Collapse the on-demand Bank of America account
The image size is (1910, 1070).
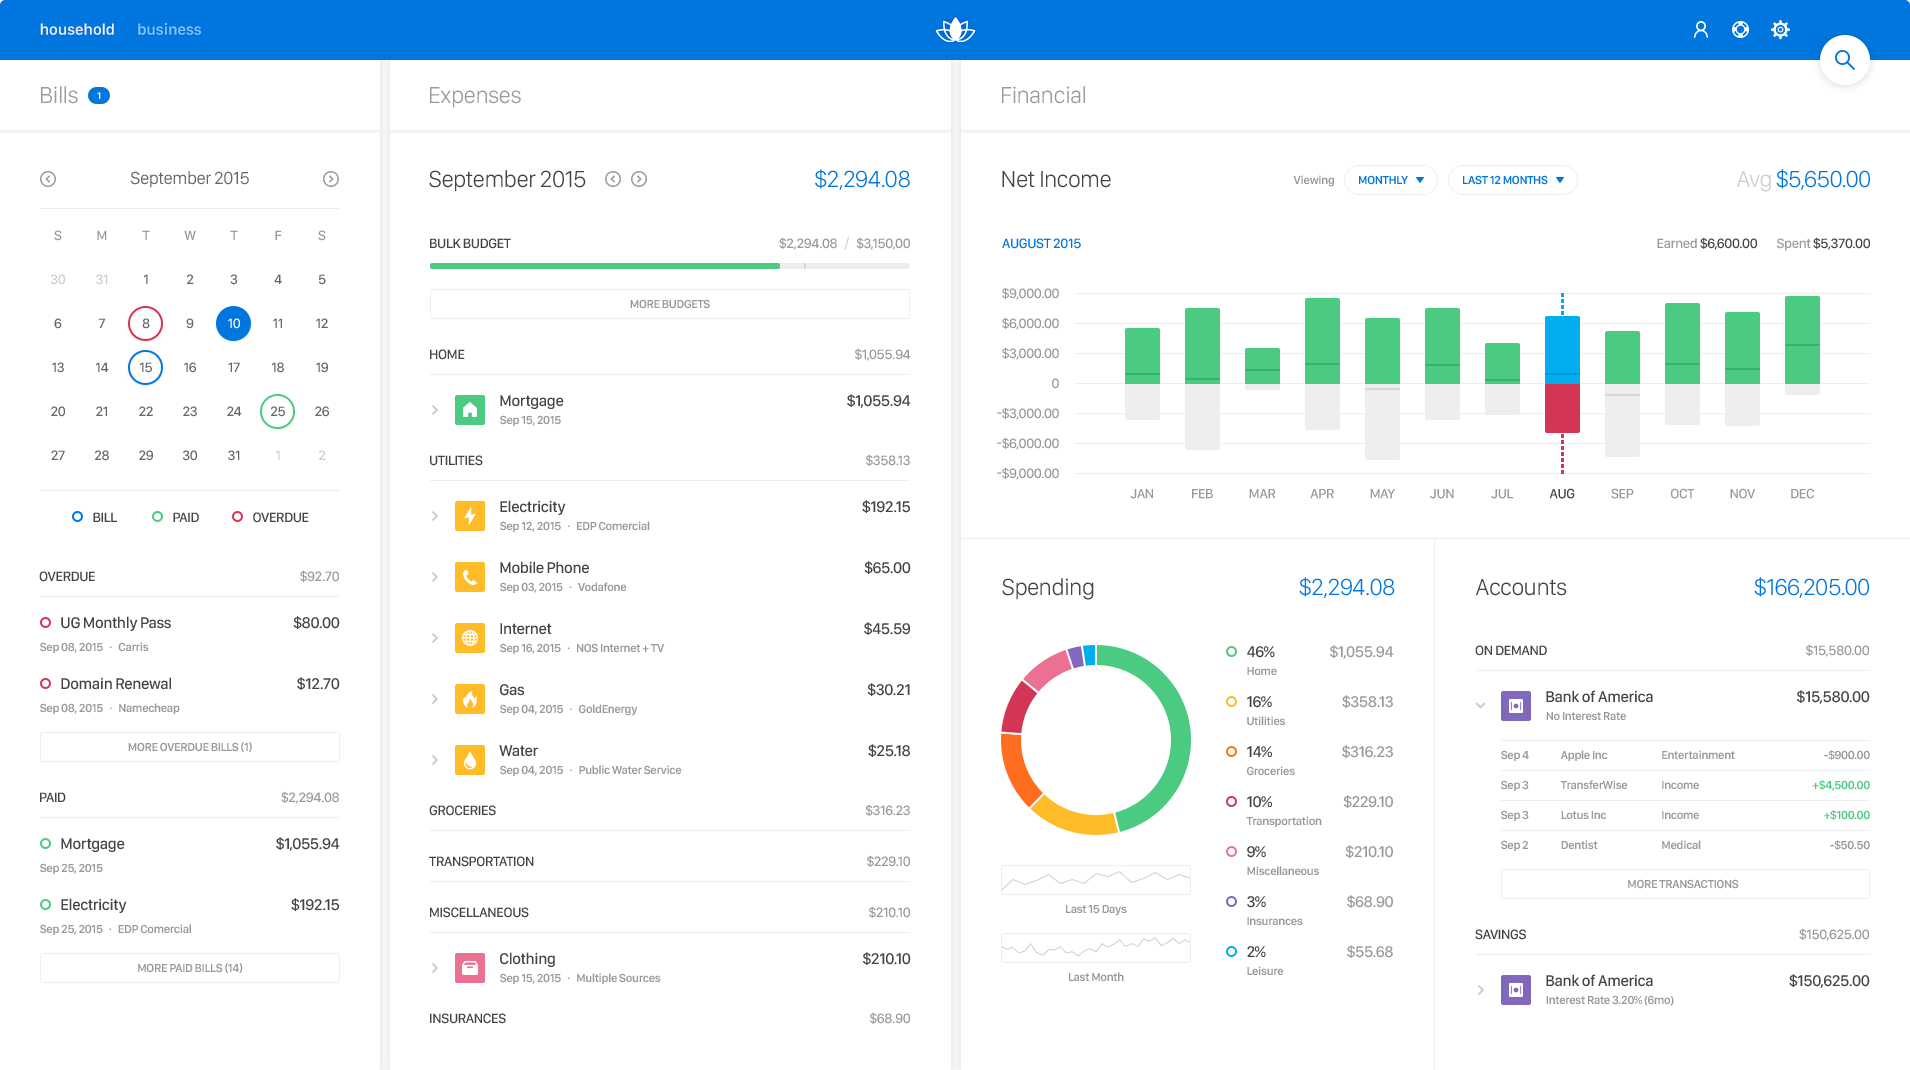pyautogui.click(x=1481, y=705)
